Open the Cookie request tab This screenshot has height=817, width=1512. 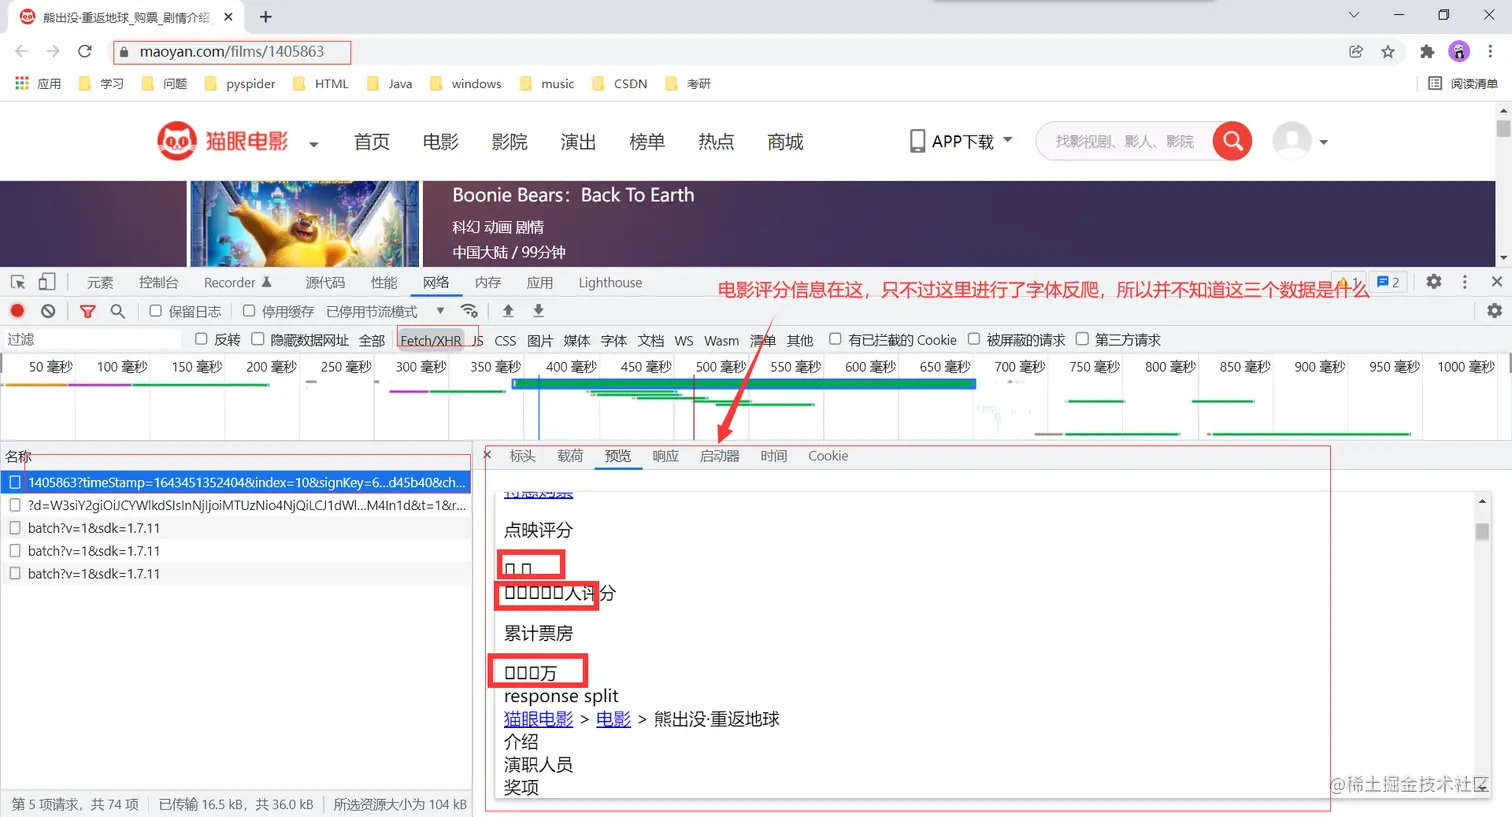(828, 456)
